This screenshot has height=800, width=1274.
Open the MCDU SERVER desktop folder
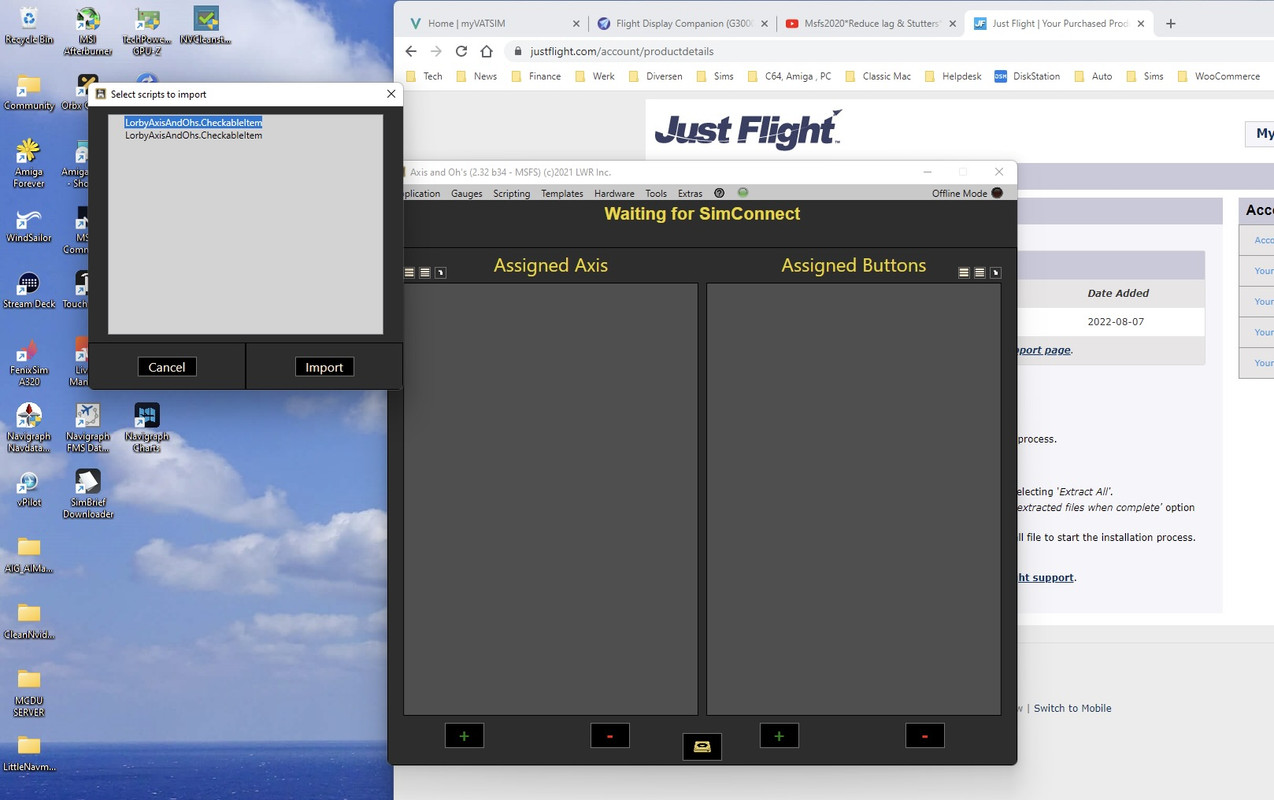pos(29,693)
